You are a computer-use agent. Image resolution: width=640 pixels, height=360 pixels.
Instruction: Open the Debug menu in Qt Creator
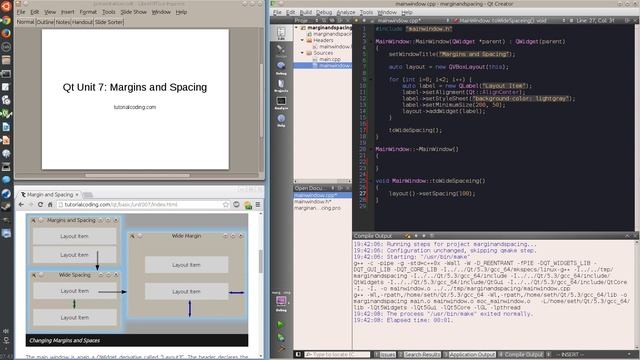(324, 12)
